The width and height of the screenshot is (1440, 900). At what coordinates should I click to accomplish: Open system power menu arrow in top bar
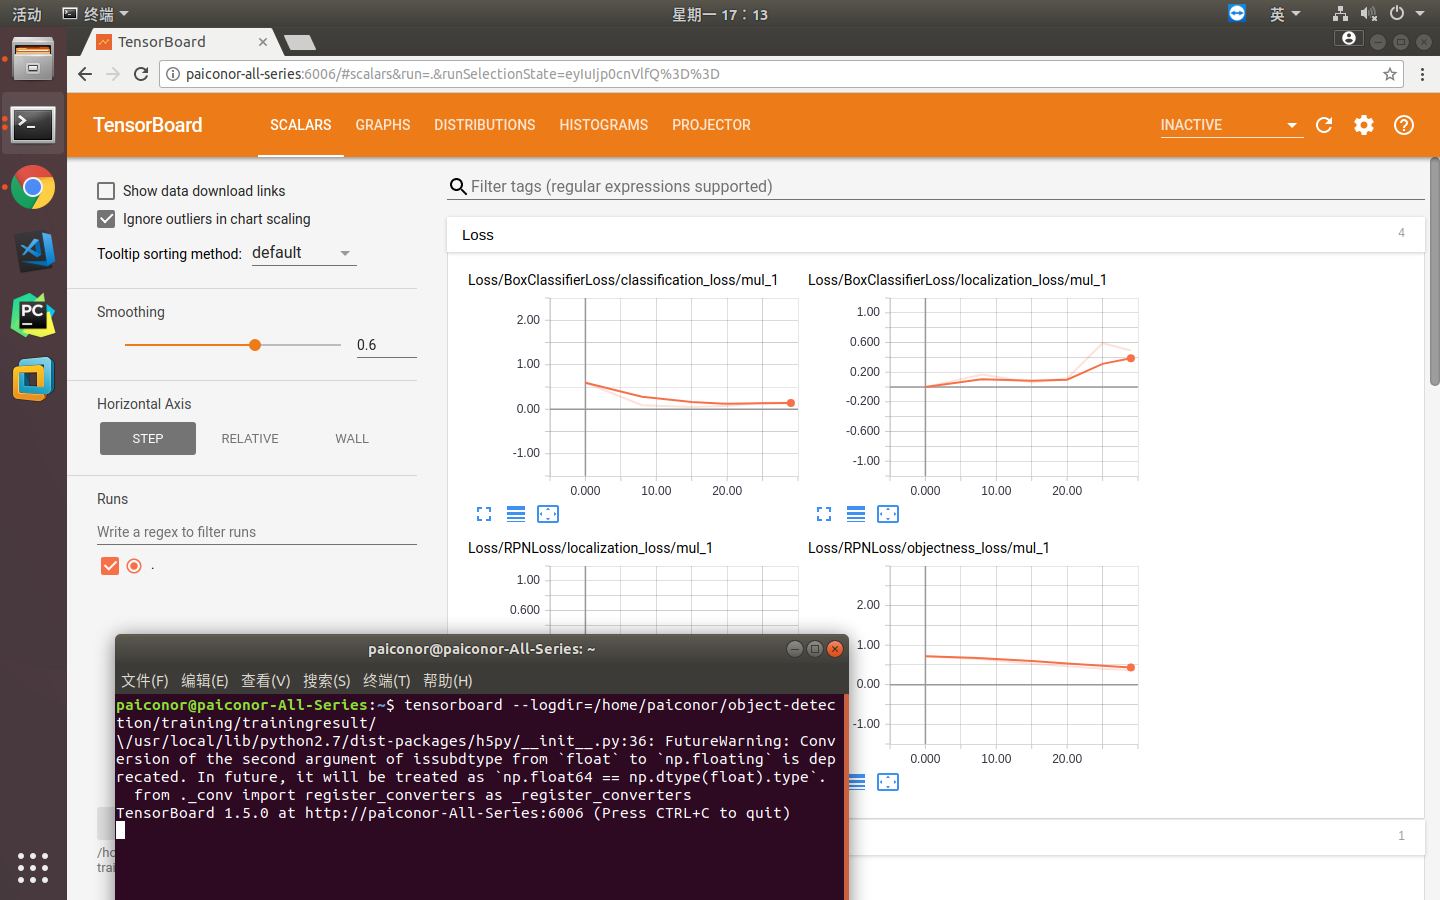click(x=1420, y=14)
